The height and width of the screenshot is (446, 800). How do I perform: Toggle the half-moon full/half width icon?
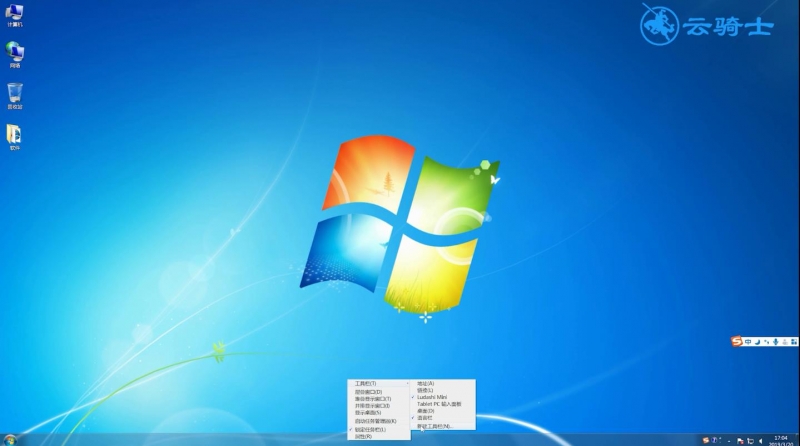pos(757,342)
